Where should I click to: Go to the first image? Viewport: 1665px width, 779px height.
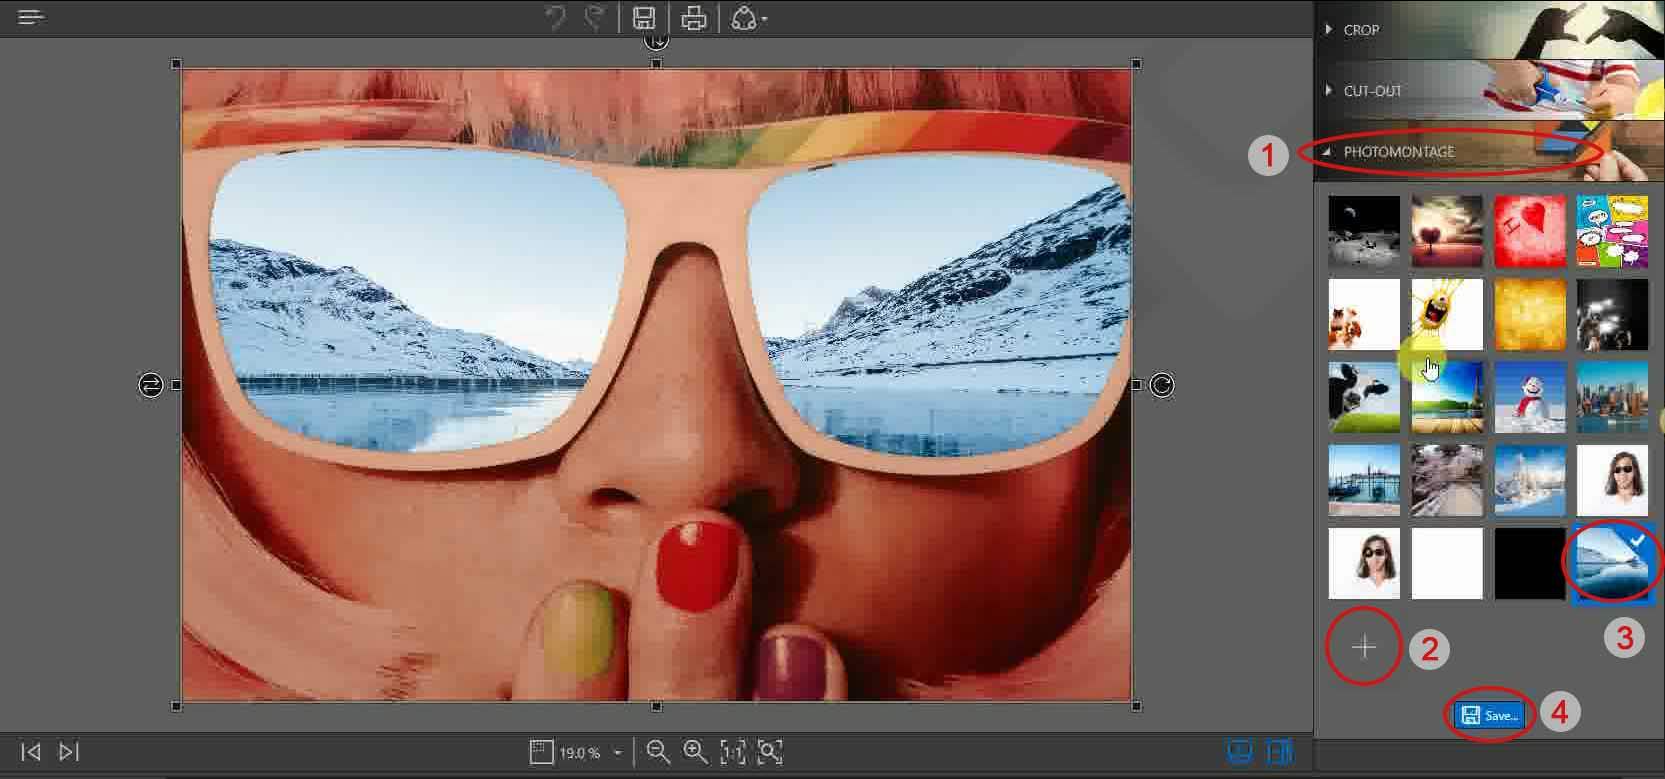(31, 751)
